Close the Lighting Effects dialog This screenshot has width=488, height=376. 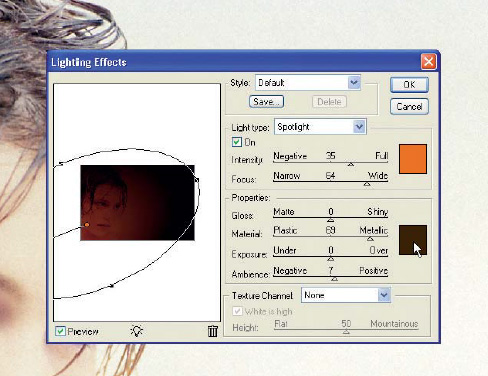428,62
